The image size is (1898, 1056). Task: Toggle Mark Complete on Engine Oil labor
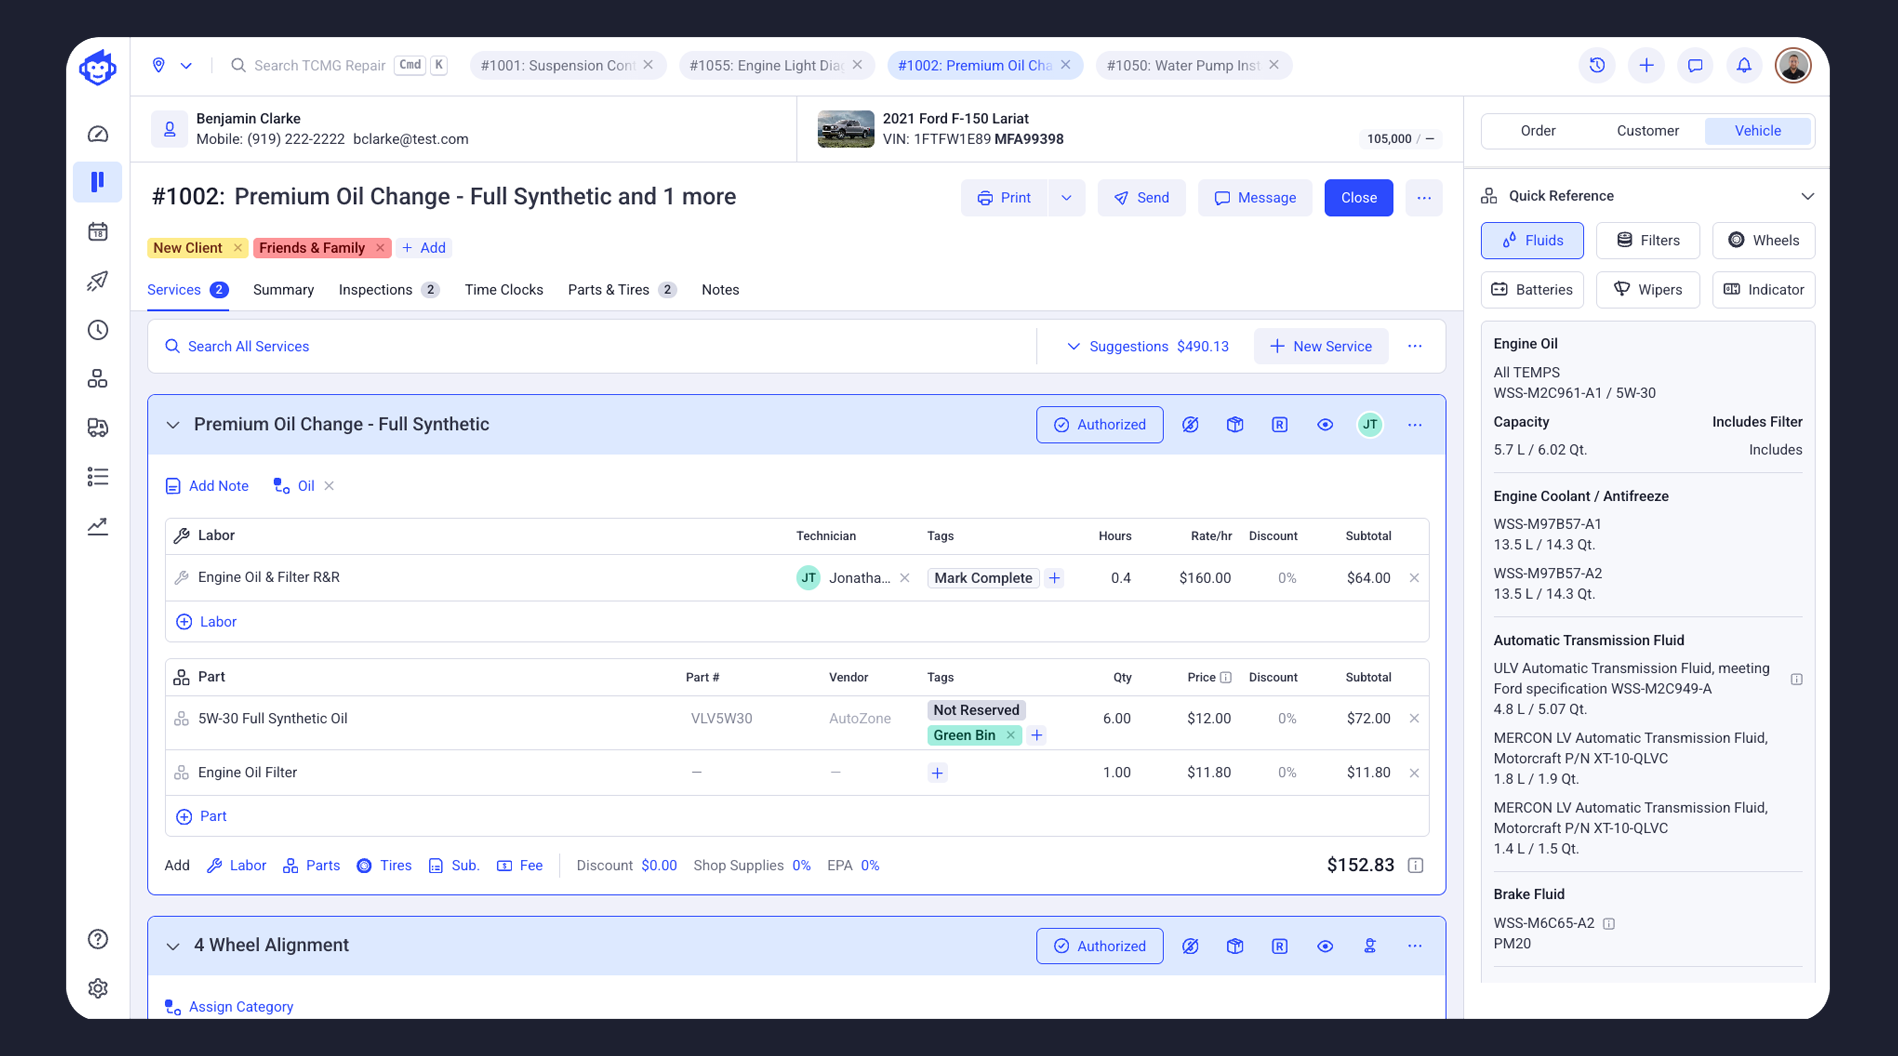coord(983,578)
